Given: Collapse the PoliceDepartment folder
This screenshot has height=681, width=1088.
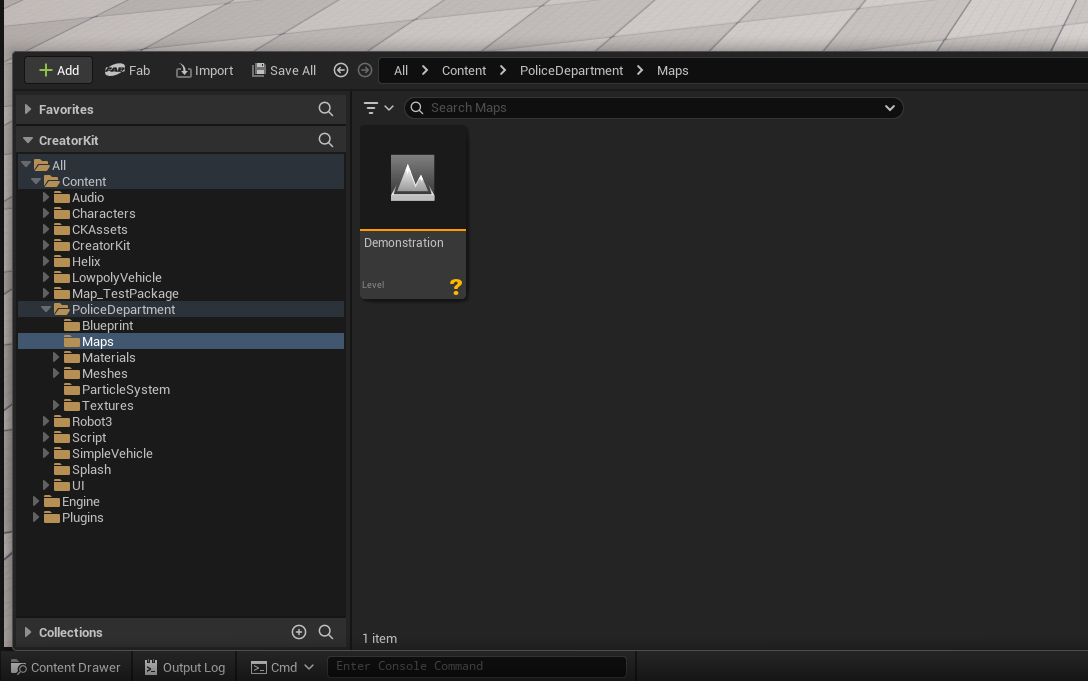Looking at the screenshot, I should (x=46, y=310).
